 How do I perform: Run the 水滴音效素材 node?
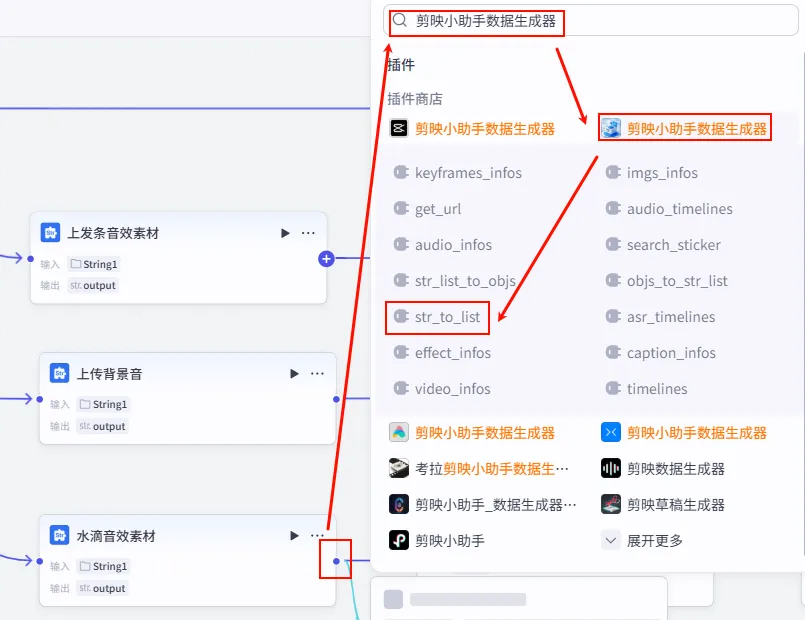pyautogui.click(x=294, y=536)
